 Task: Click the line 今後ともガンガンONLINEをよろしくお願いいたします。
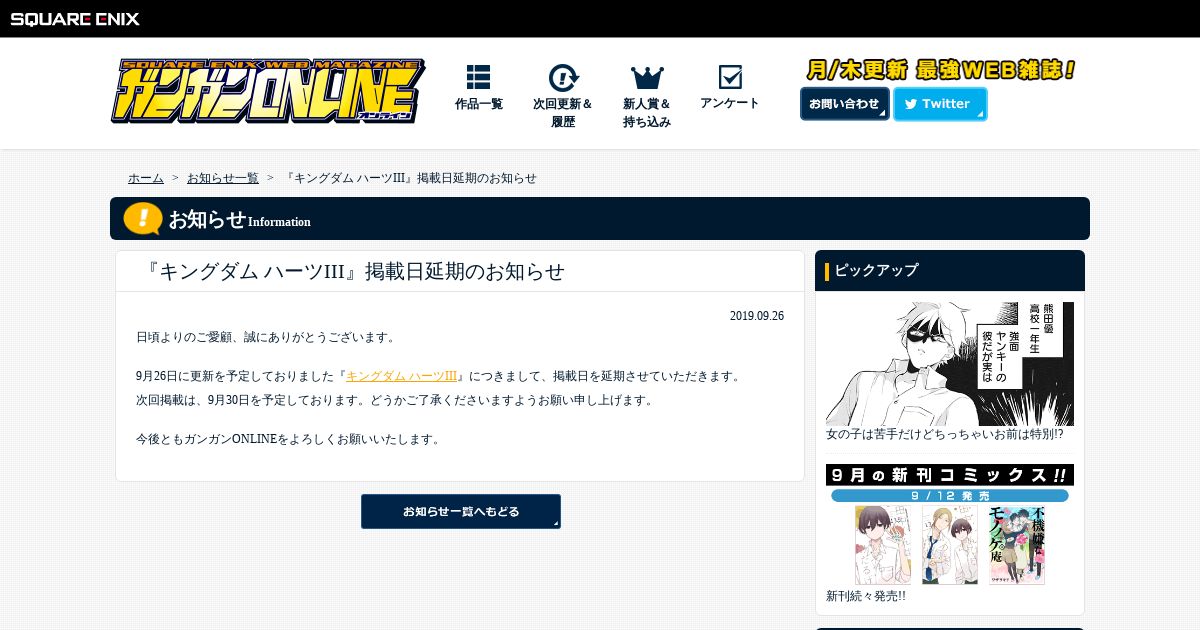tap(288, 439)
